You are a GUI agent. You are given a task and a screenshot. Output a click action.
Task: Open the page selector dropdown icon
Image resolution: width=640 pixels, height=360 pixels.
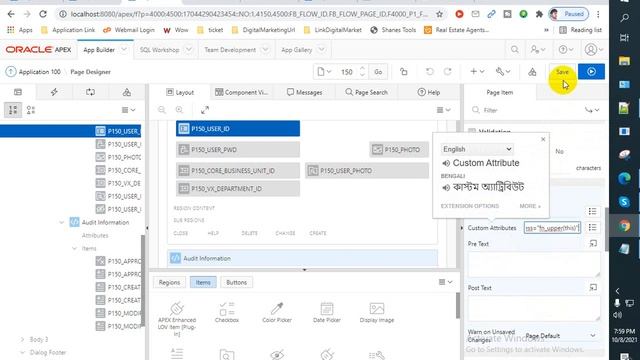tap(324, 72)
